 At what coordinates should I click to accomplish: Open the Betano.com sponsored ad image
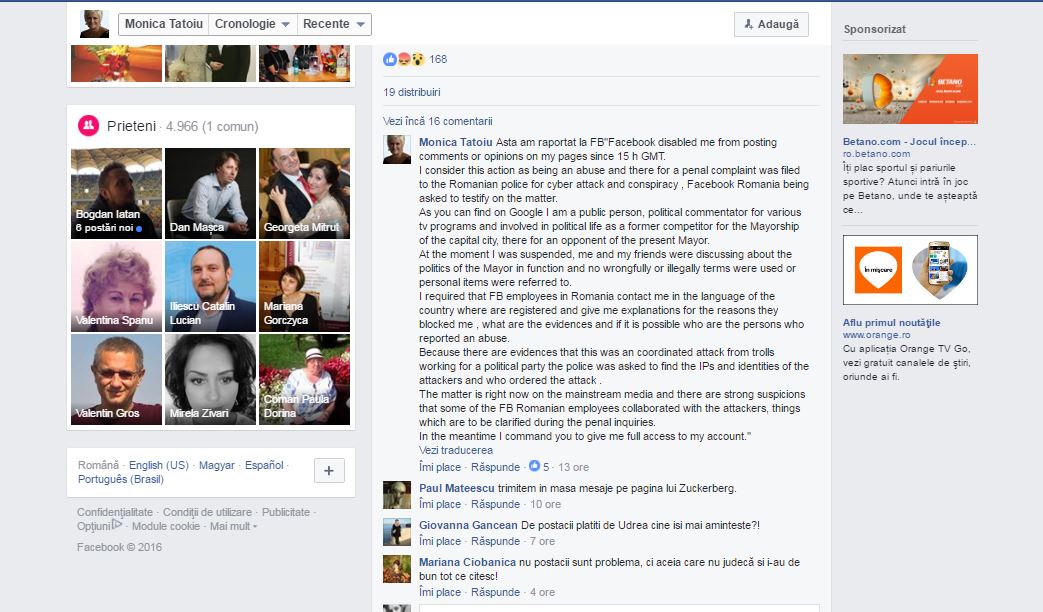(910, 89)
